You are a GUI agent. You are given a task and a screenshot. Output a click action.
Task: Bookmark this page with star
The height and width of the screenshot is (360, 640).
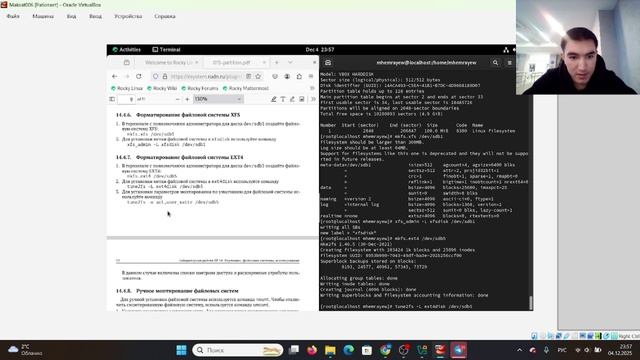(258, 76)
